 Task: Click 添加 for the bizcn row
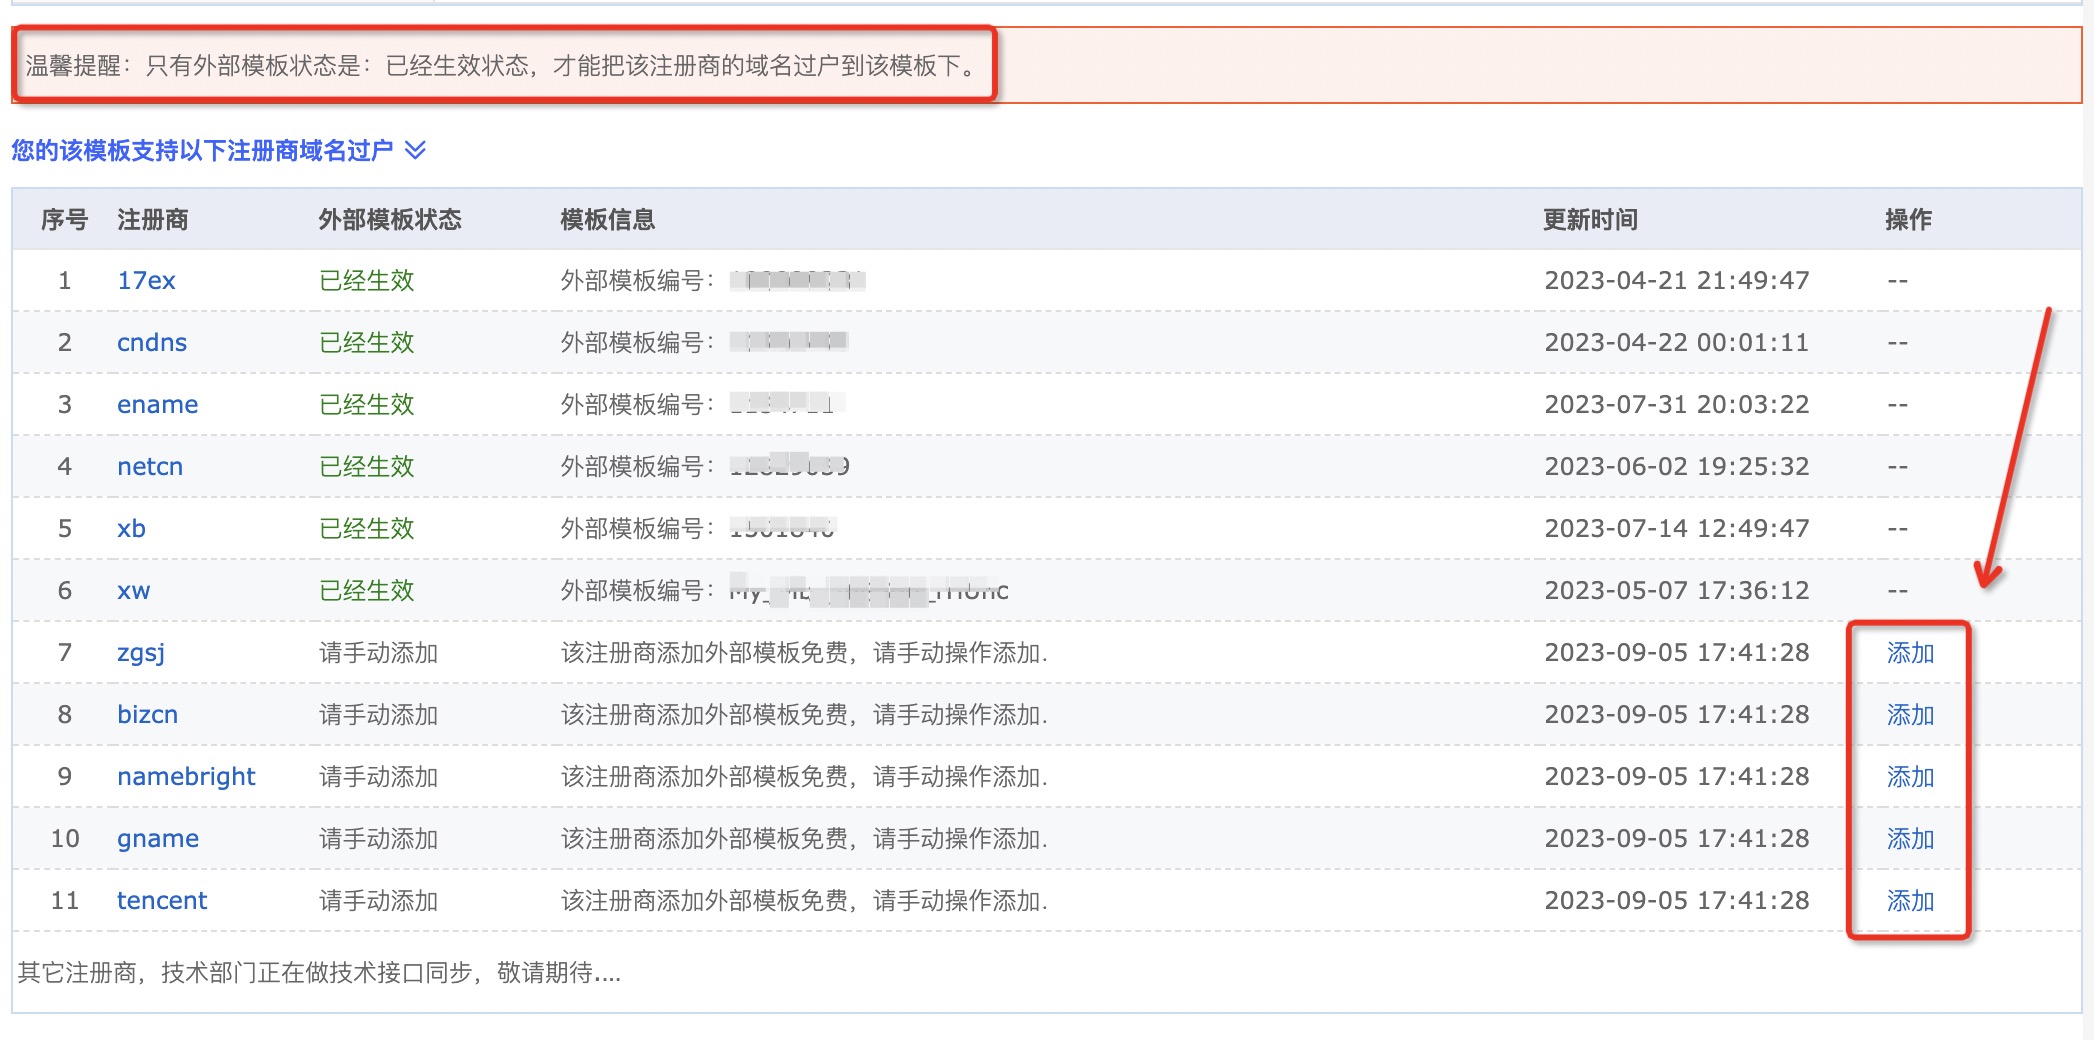point(1910,715)
